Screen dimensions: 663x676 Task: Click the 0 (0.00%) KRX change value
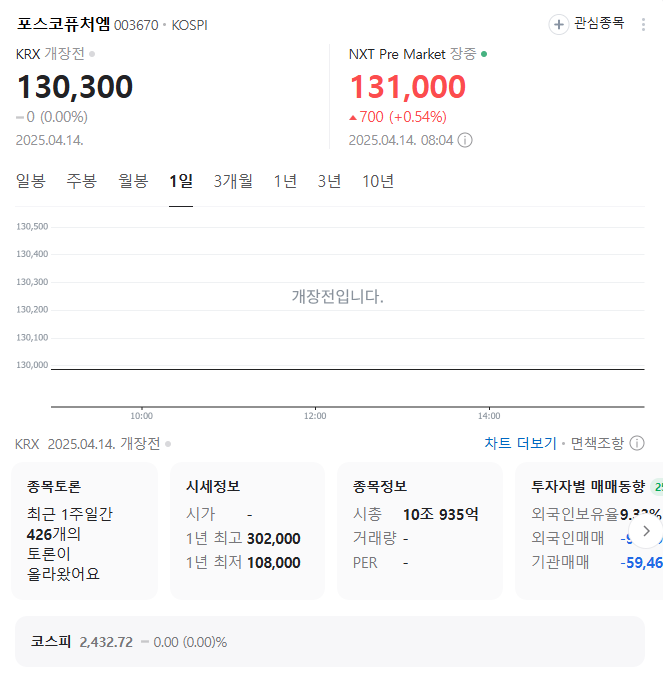coord(52,117)
